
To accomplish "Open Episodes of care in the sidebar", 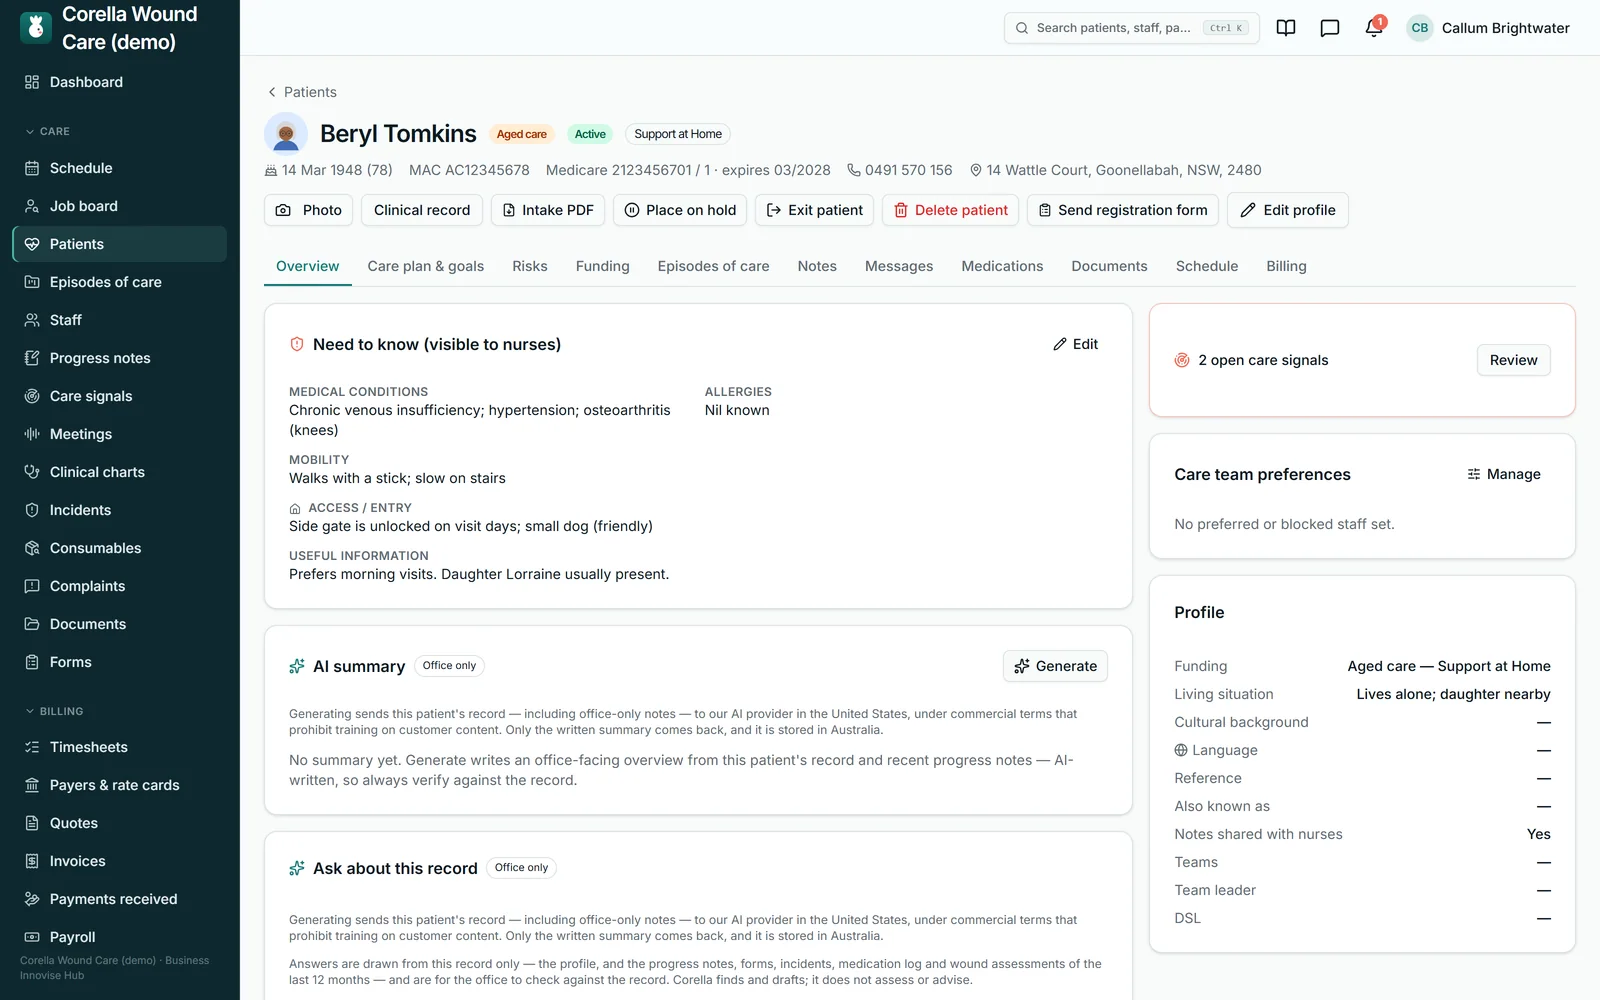I will [x=119, y=282].
